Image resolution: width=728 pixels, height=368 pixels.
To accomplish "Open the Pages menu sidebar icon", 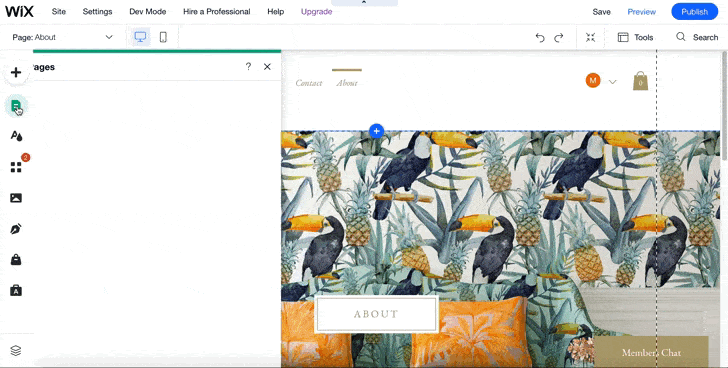I will 16,106.
